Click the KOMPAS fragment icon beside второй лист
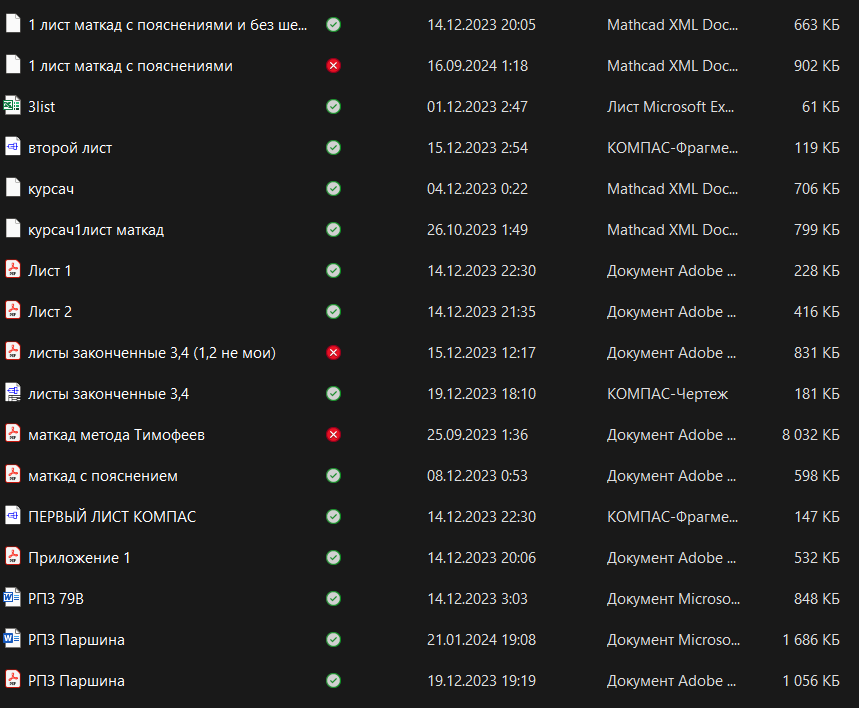The width and height of the screenshot is (859, 708). click(x=13, y=147)
